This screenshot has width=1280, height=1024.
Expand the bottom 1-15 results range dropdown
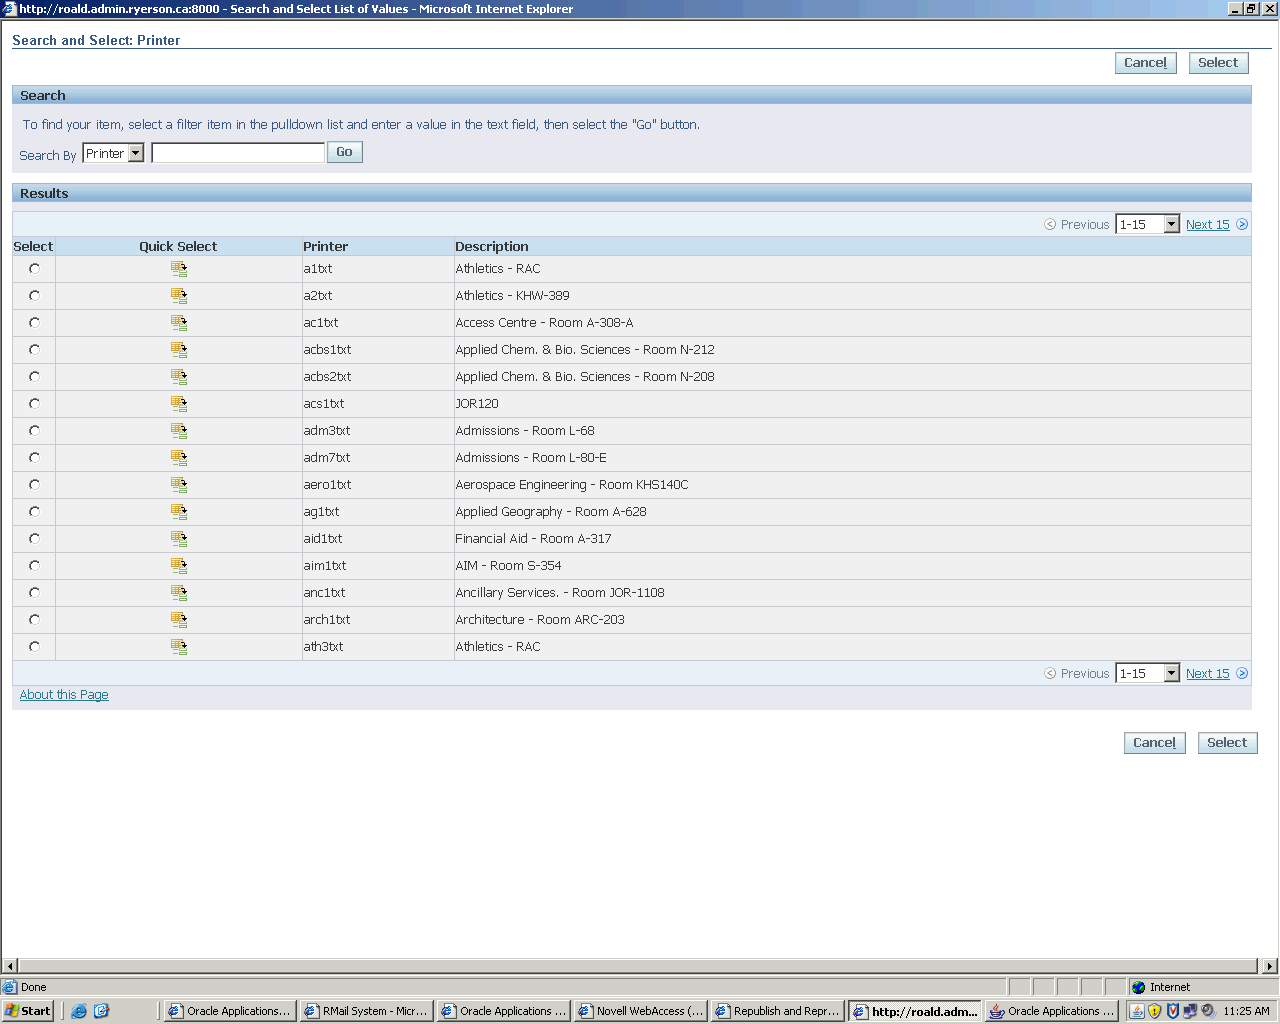(1171, 674)
